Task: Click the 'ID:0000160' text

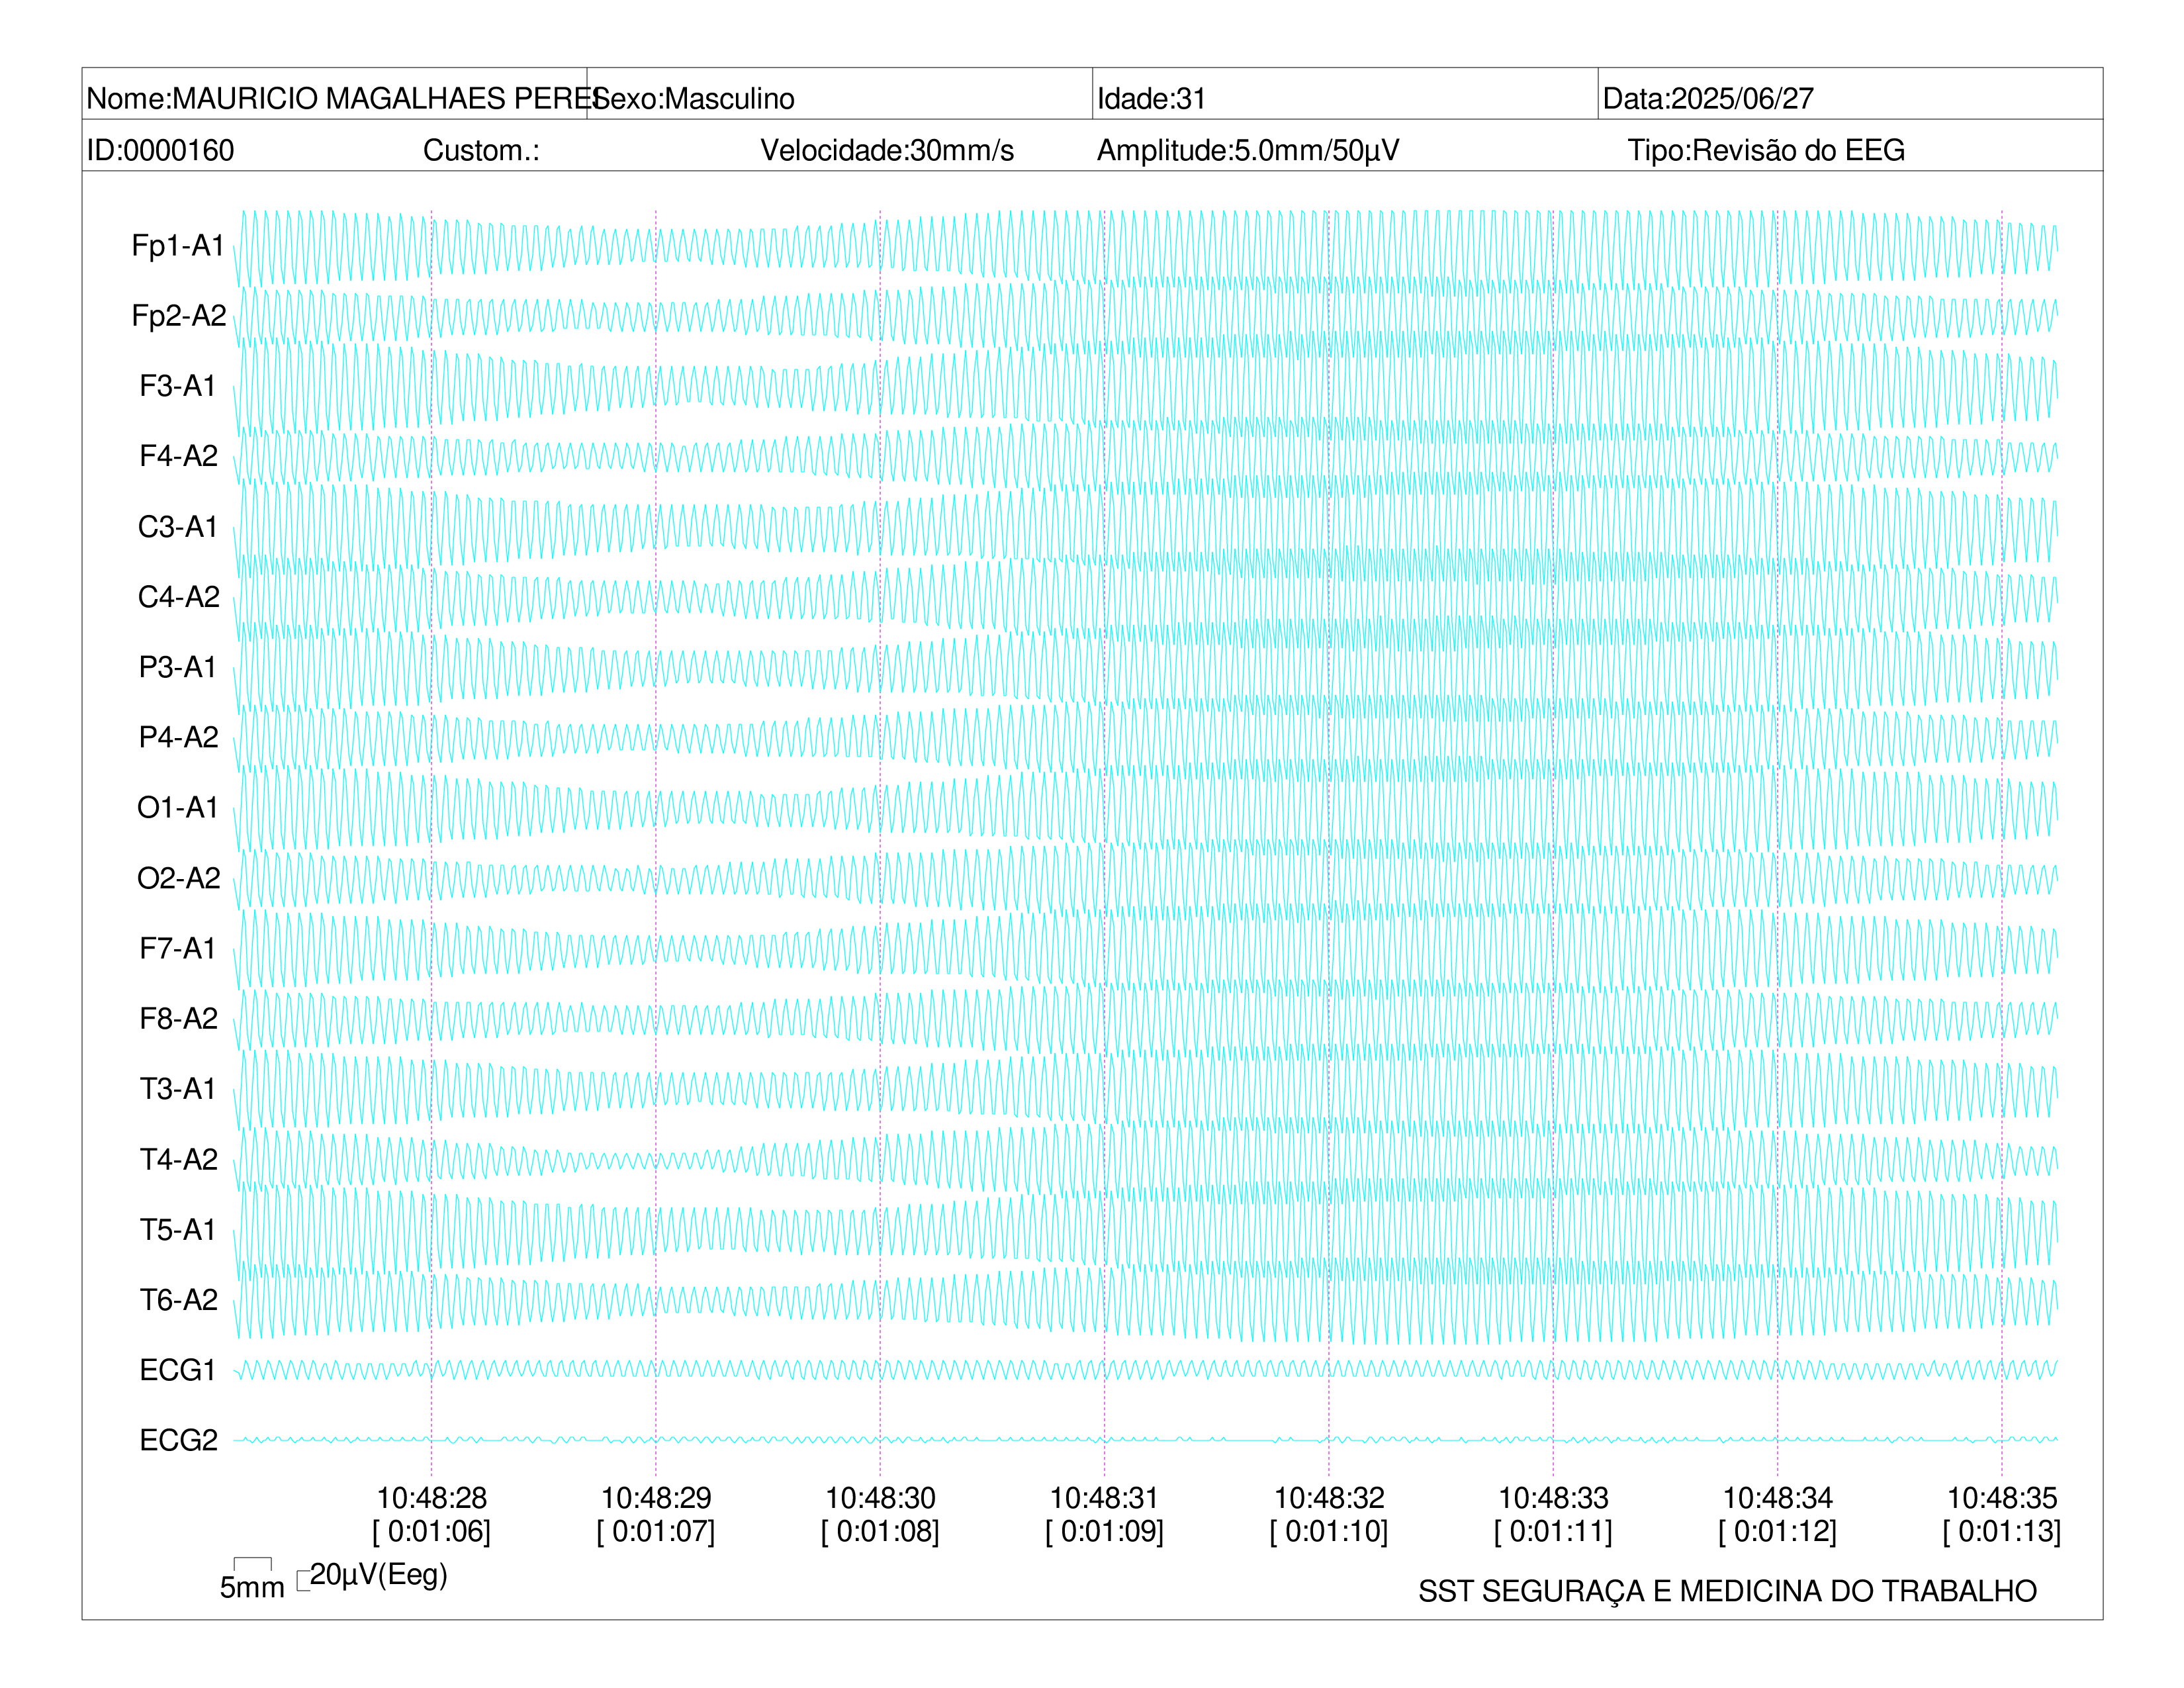Action: [160, 150]
